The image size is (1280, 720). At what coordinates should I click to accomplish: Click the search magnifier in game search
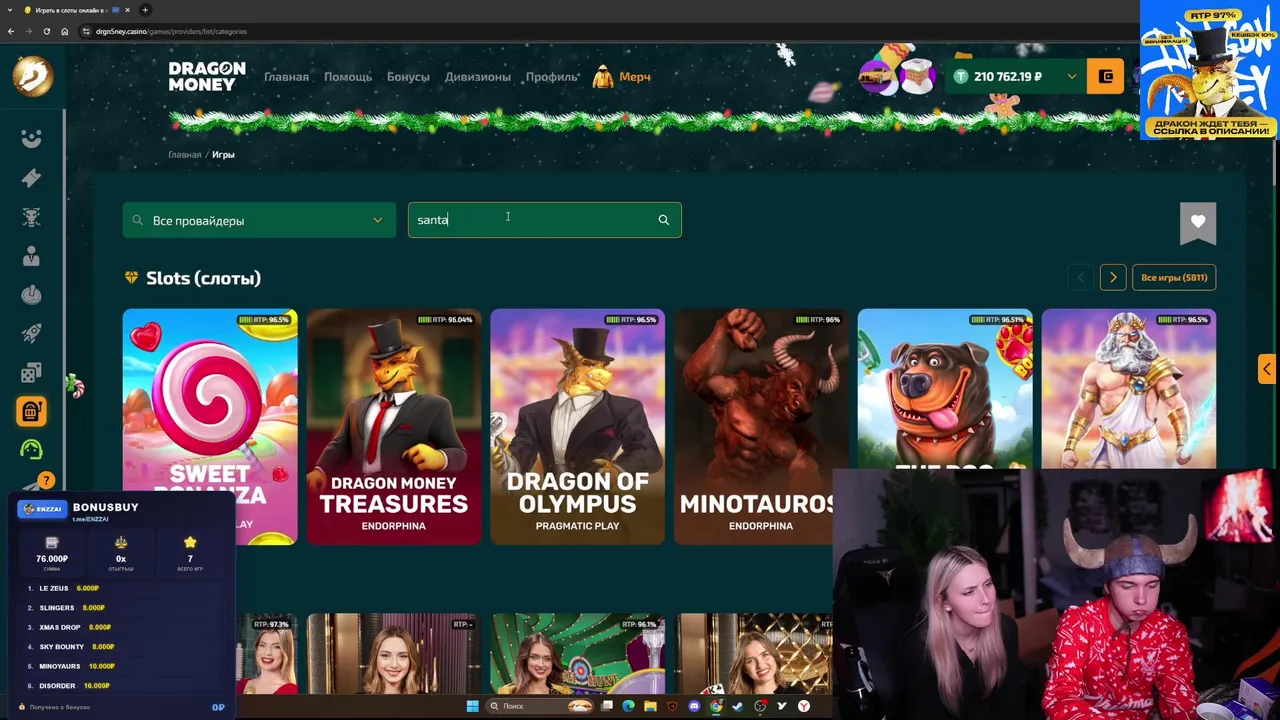663,220
